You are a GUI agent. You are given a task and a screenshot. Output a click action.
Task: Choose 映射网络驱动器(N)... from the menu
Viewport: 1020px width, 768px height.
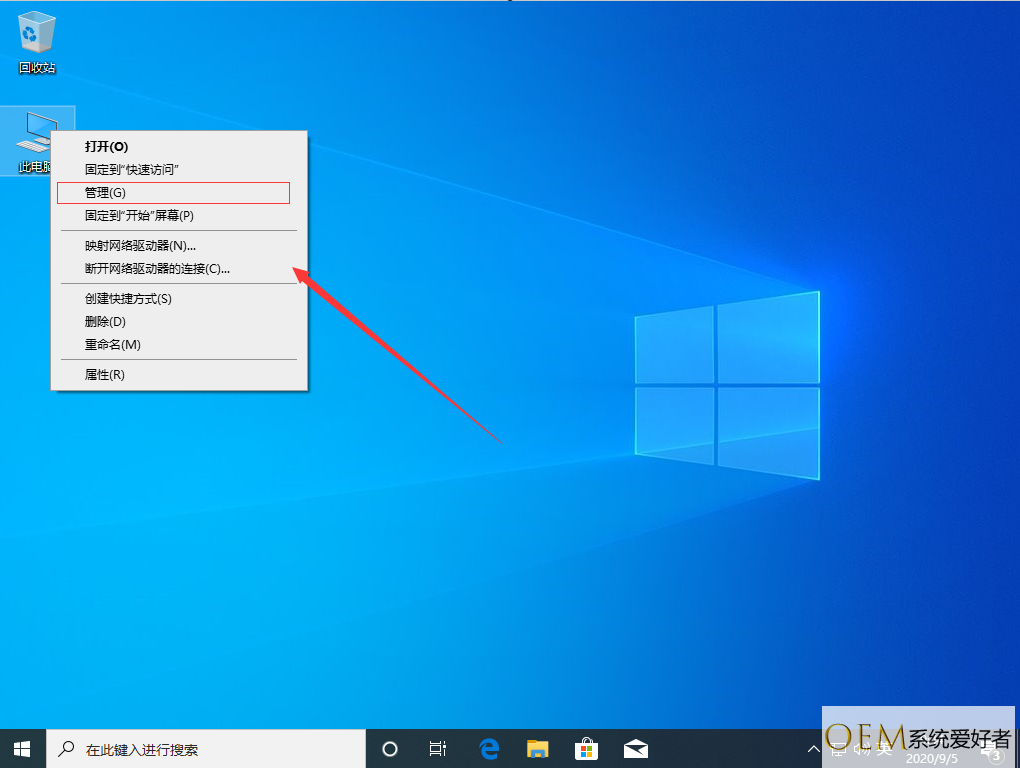(x=140, y=245)
